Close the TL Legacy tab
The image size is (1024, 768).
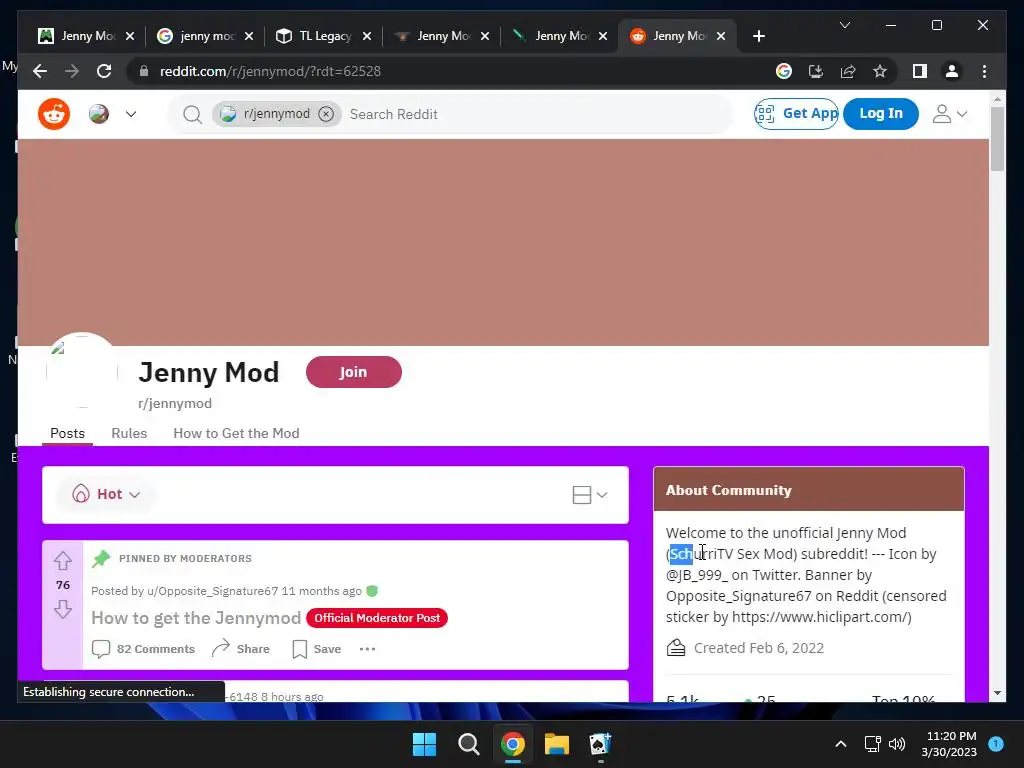point(367,36)
